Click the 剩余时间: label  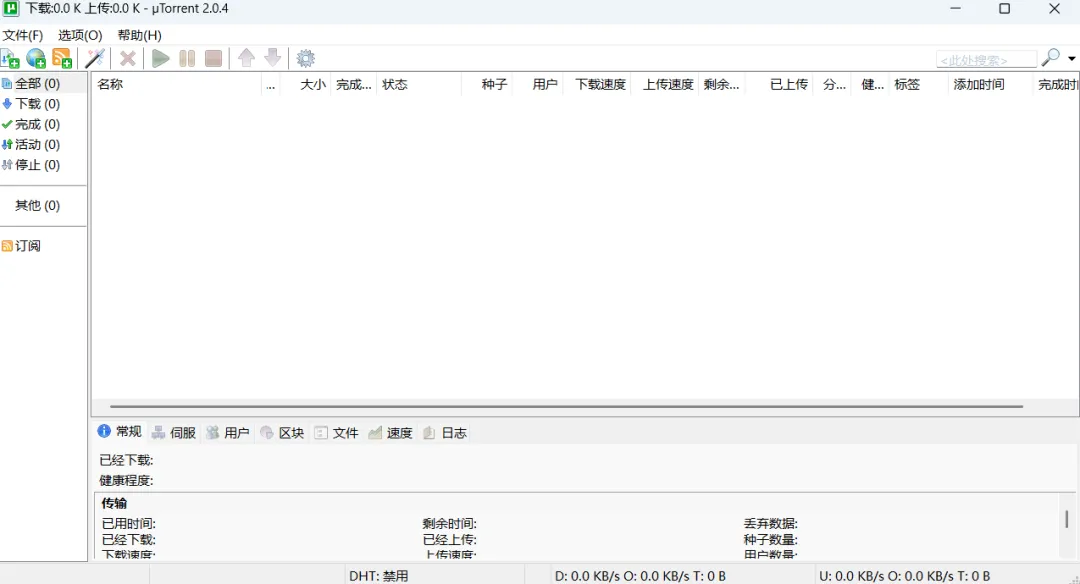click(x=450, y=524)
